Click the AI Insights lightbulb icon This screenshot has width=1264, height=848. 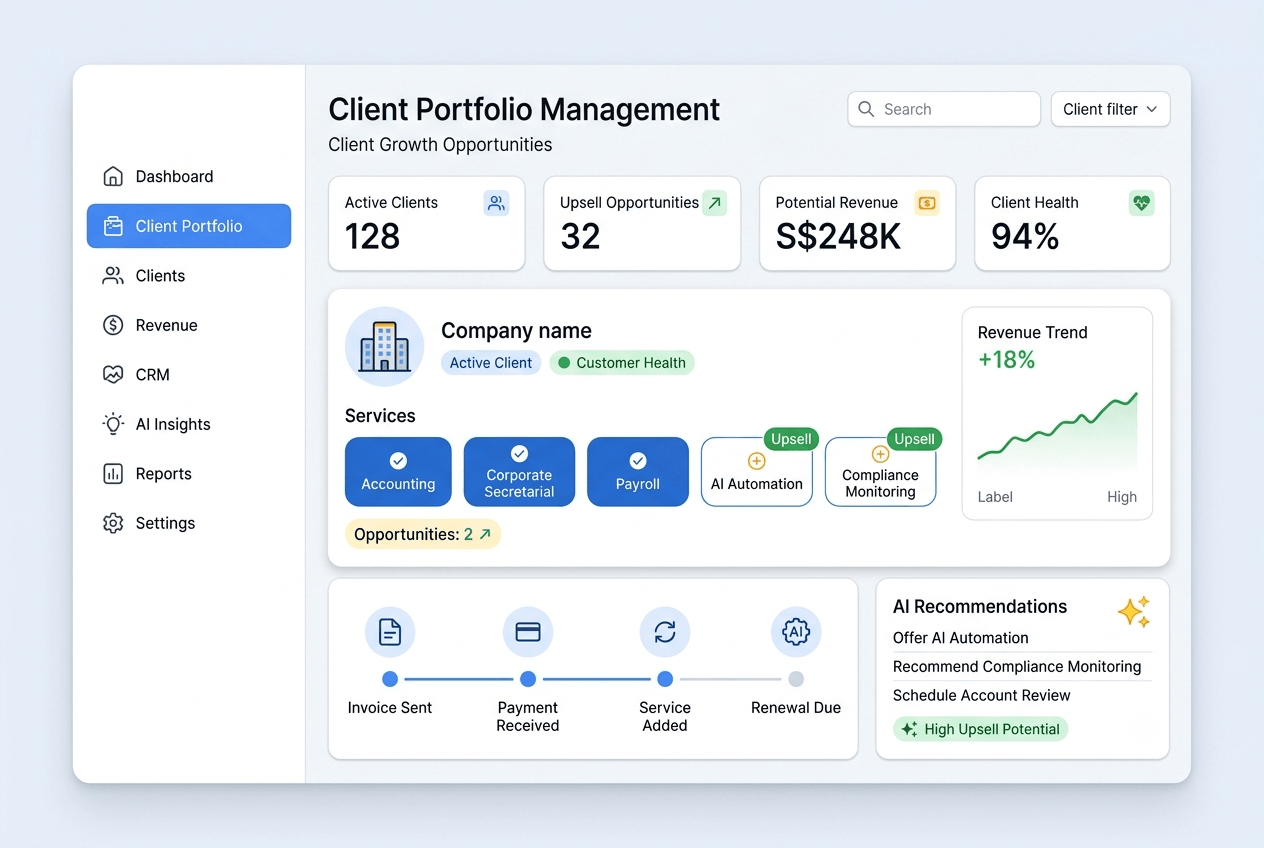point(113,424)
